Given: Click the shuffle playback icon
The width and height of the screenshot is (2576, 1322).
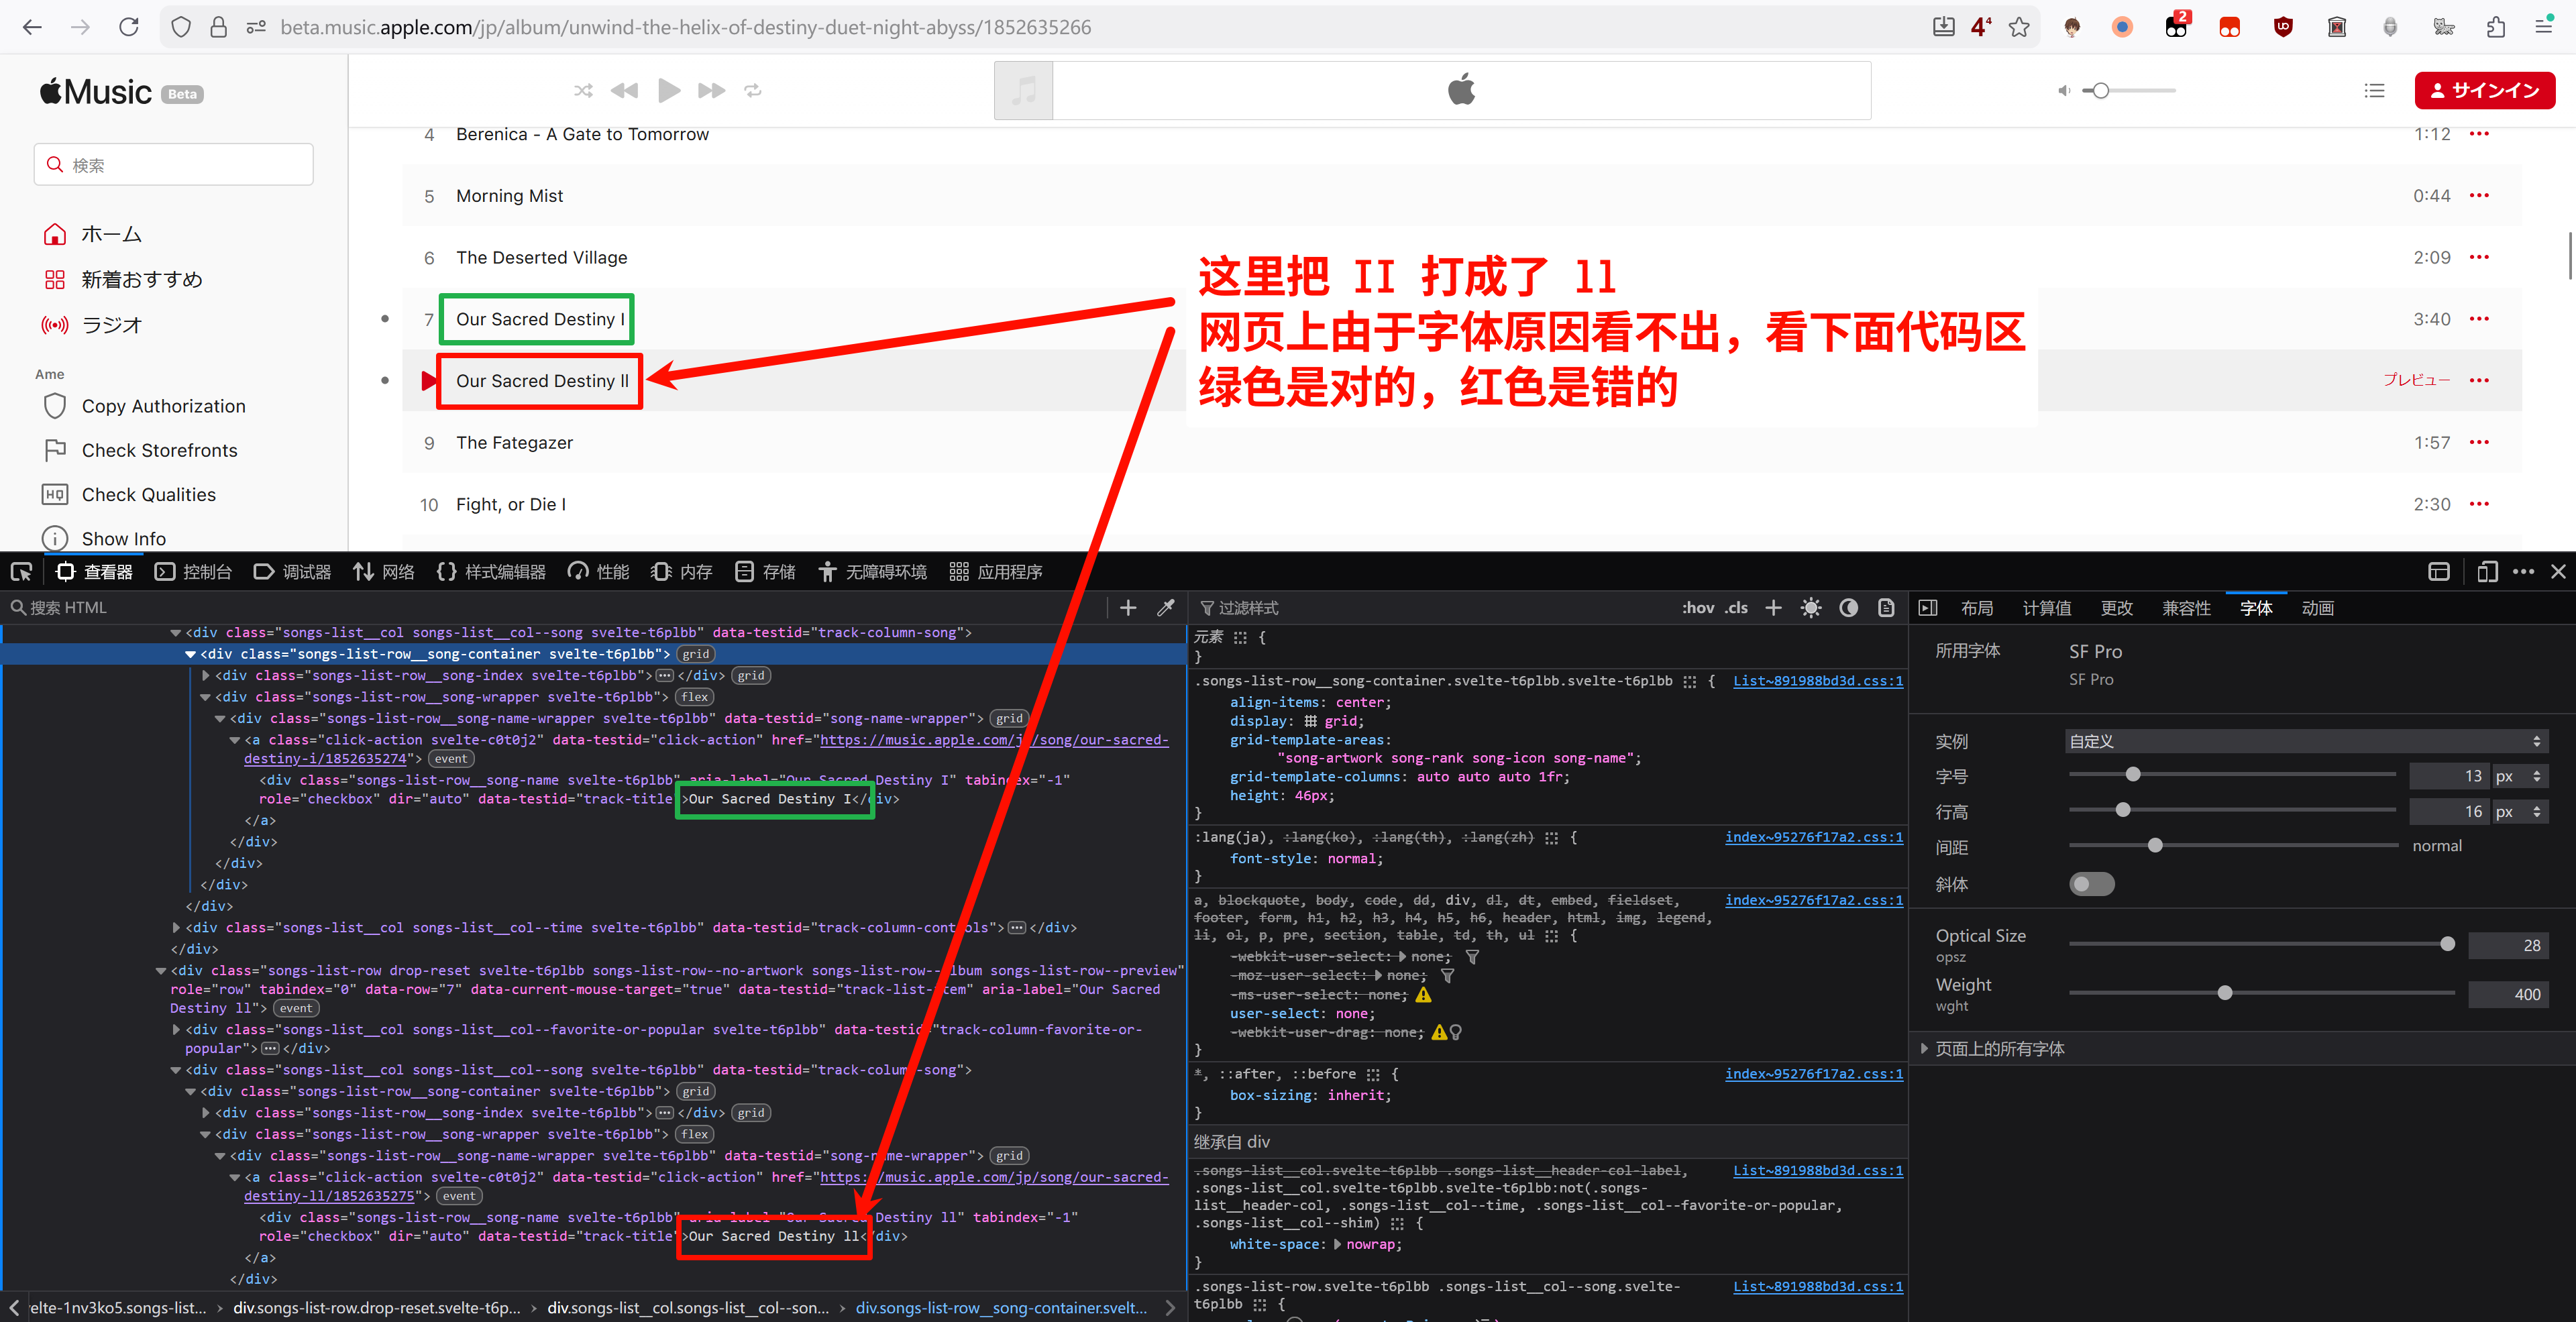Looking at the screenshot, I should click(583, 91).
